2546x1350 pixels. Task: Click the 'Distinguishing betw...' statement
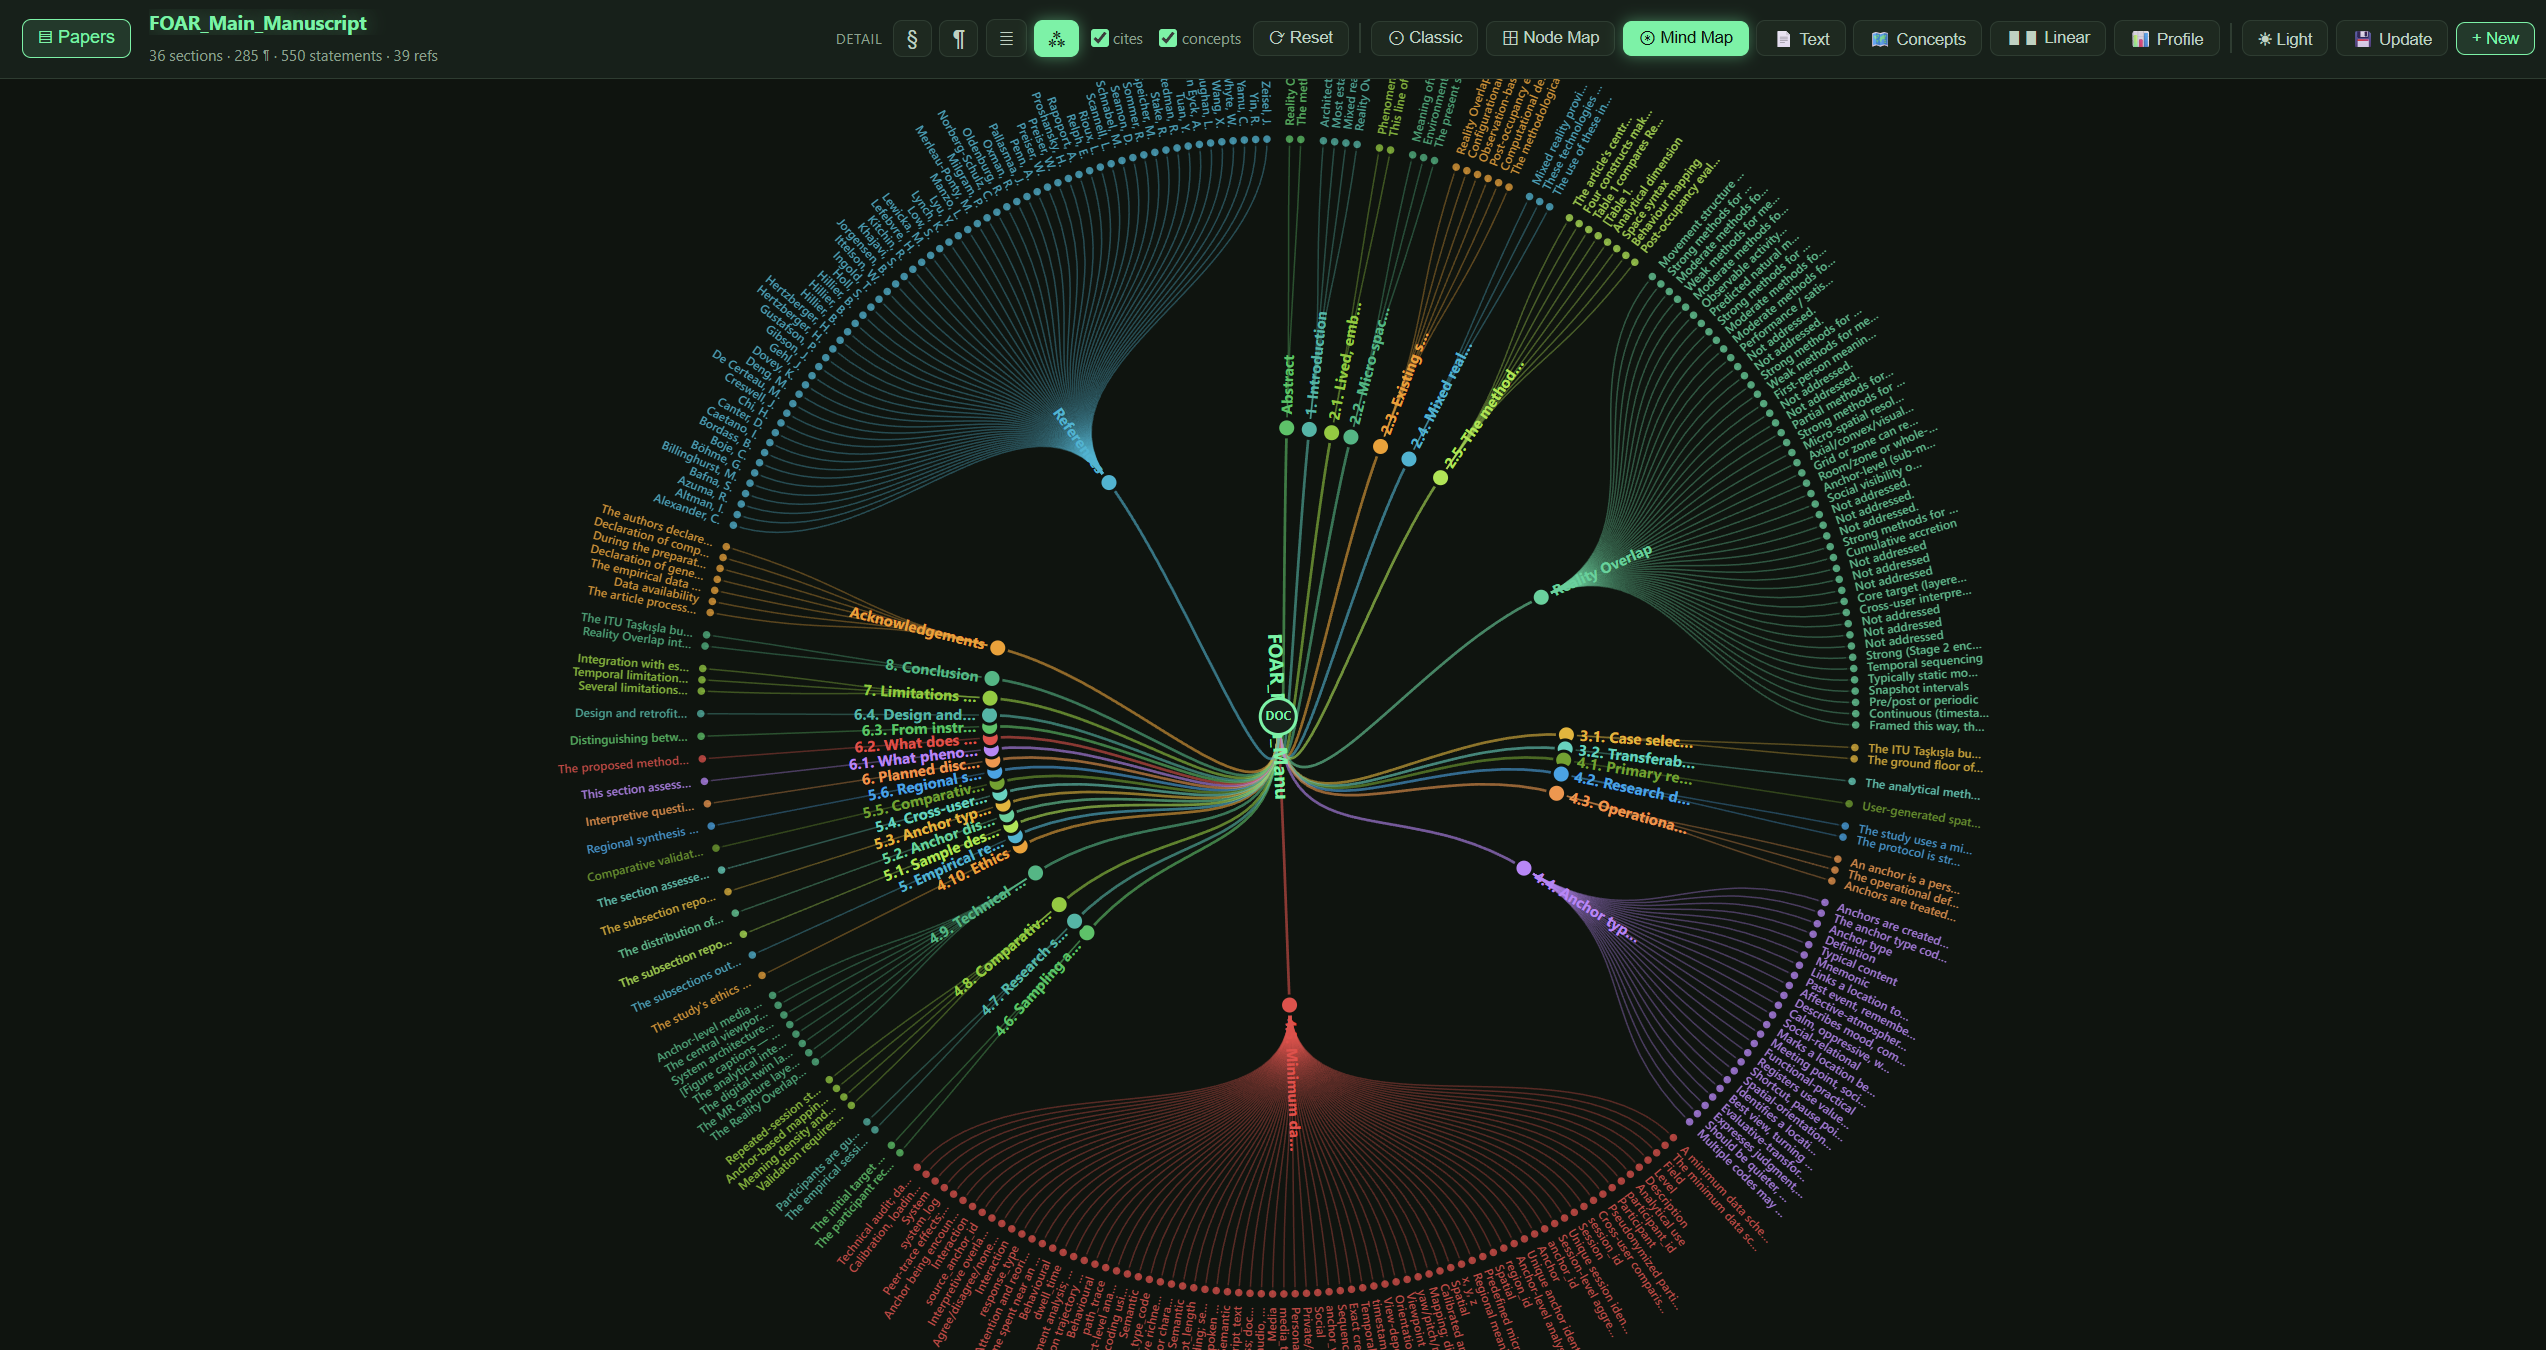coord(629,739)
